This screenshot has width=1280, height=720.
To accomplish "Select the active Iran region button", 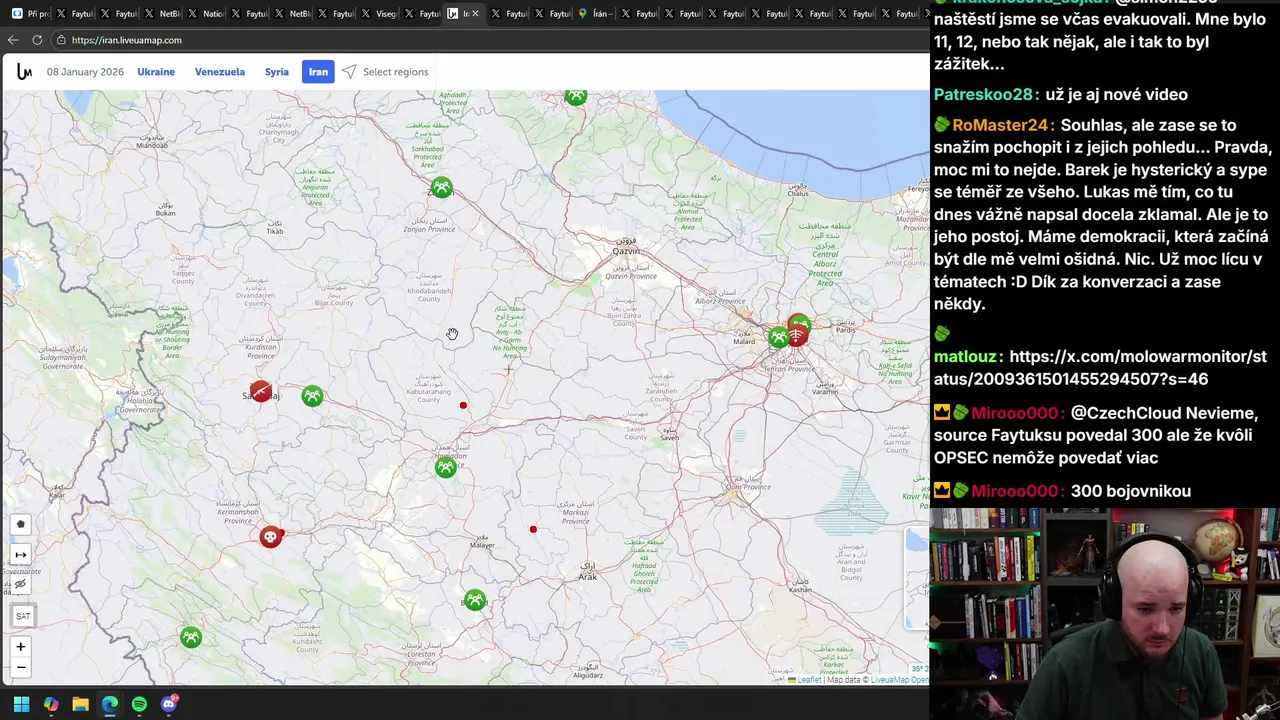I will (318, 72).
